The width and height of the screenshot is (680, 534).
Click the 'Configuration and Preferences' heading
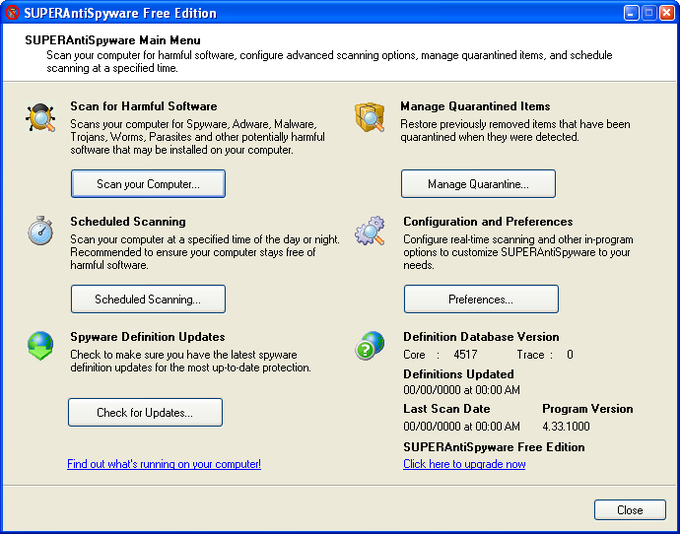click(488, 222)
